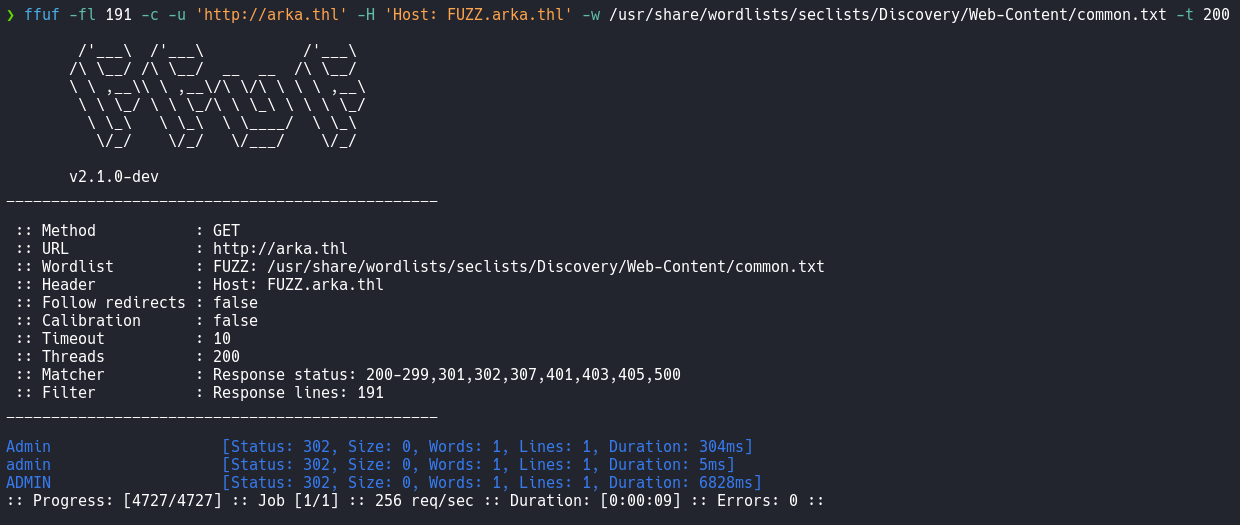The height and width of the screenshot is (525, 1240).
Task: Click the 'Admin' result entry
Action: [x=28, y=447]
